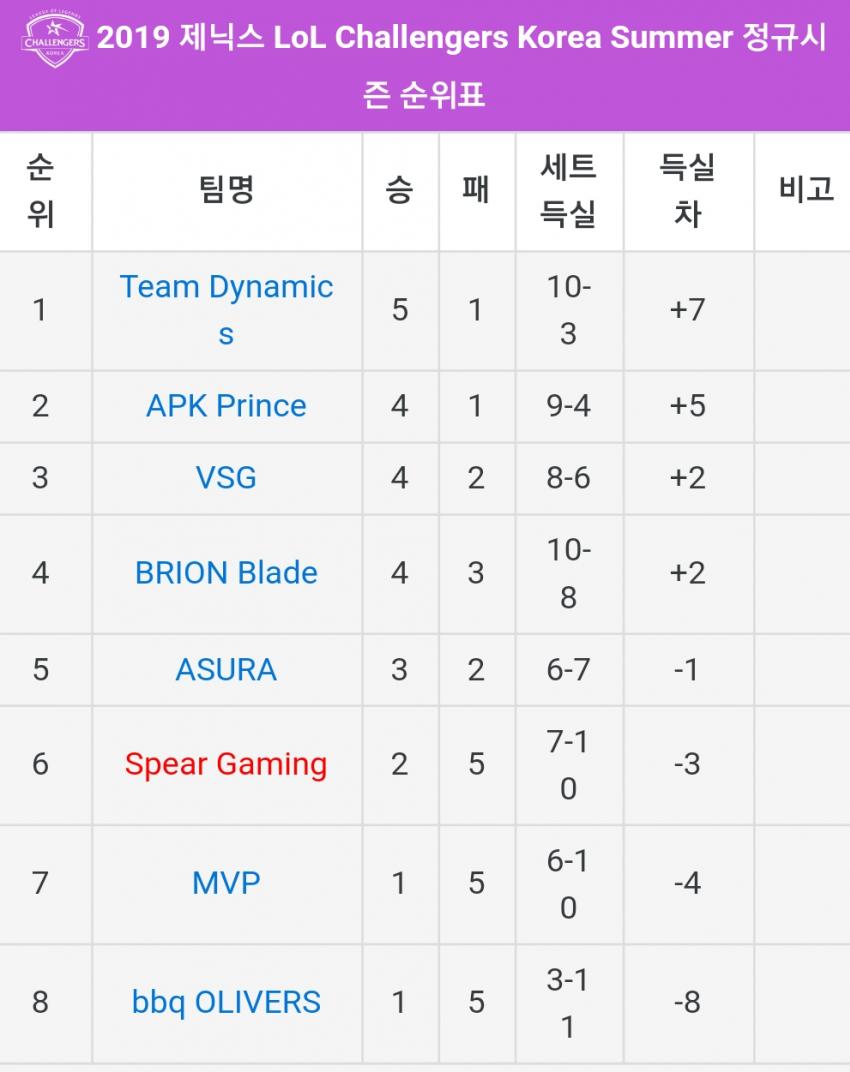Click the 득실차 column header
Screen dimensions: 850x1072
point(688,191)
